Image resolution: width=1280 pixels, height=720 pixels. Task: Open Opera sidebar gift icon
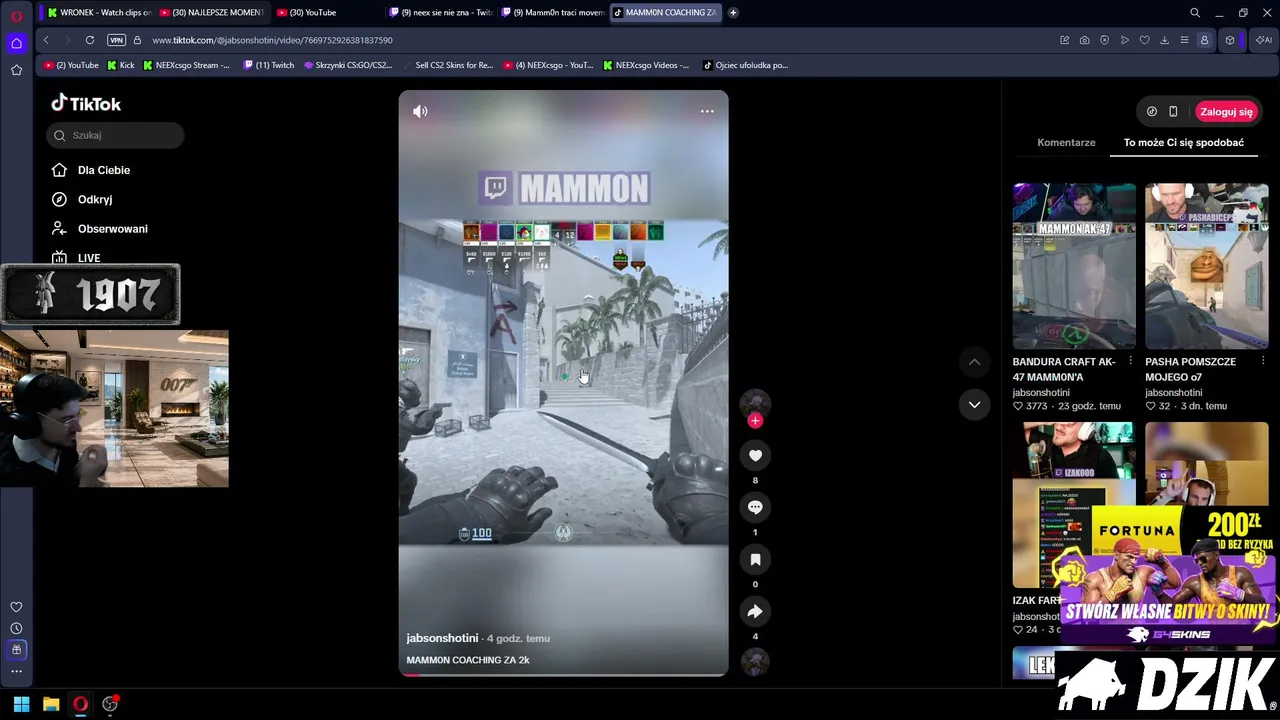click(x=16, y=650)
